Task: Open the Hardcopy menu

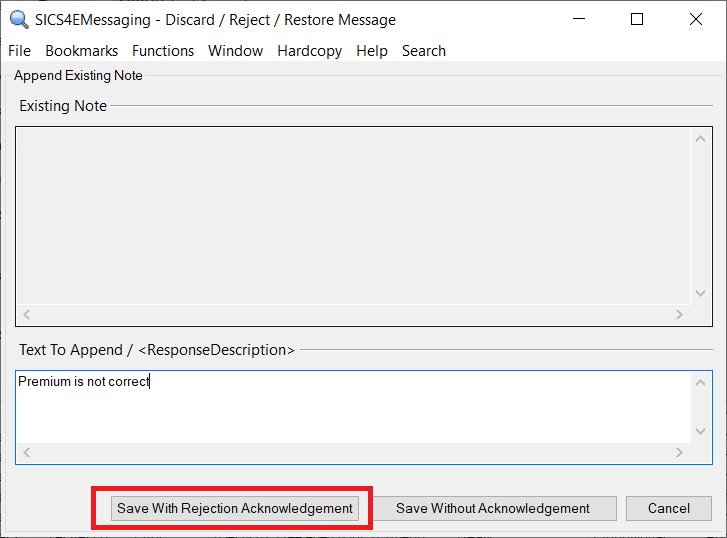Action: 309,51
